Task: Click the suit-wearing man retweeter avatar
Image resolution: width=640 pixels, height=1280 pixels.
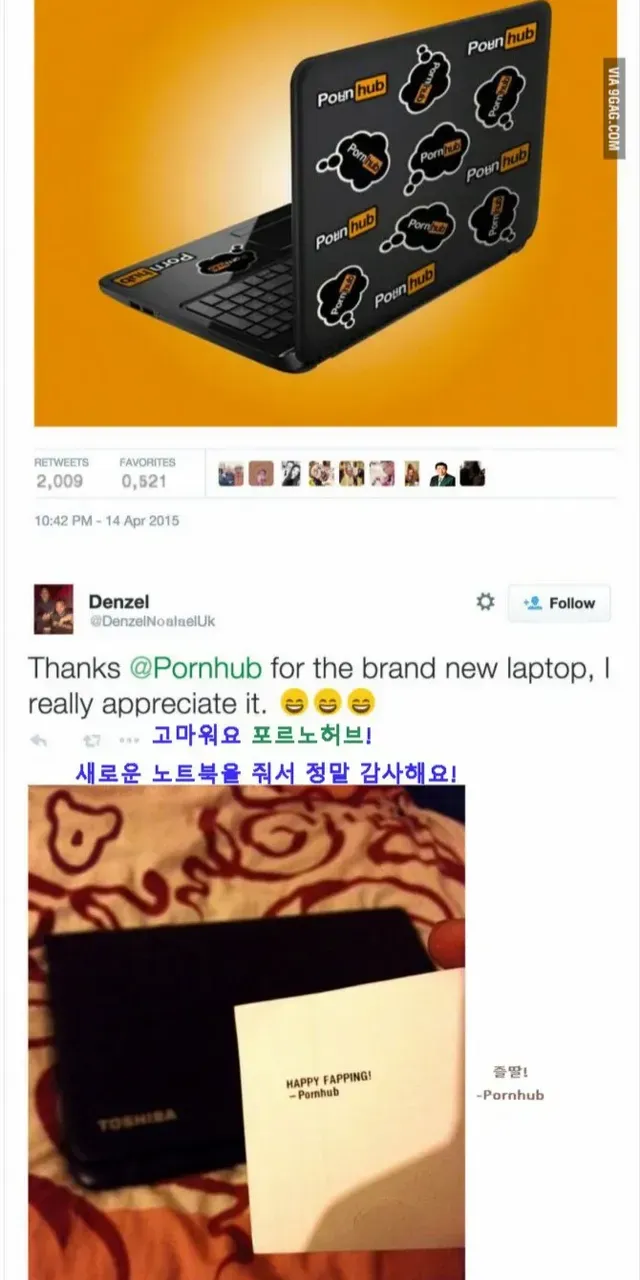Action: (x=443, y=474)
